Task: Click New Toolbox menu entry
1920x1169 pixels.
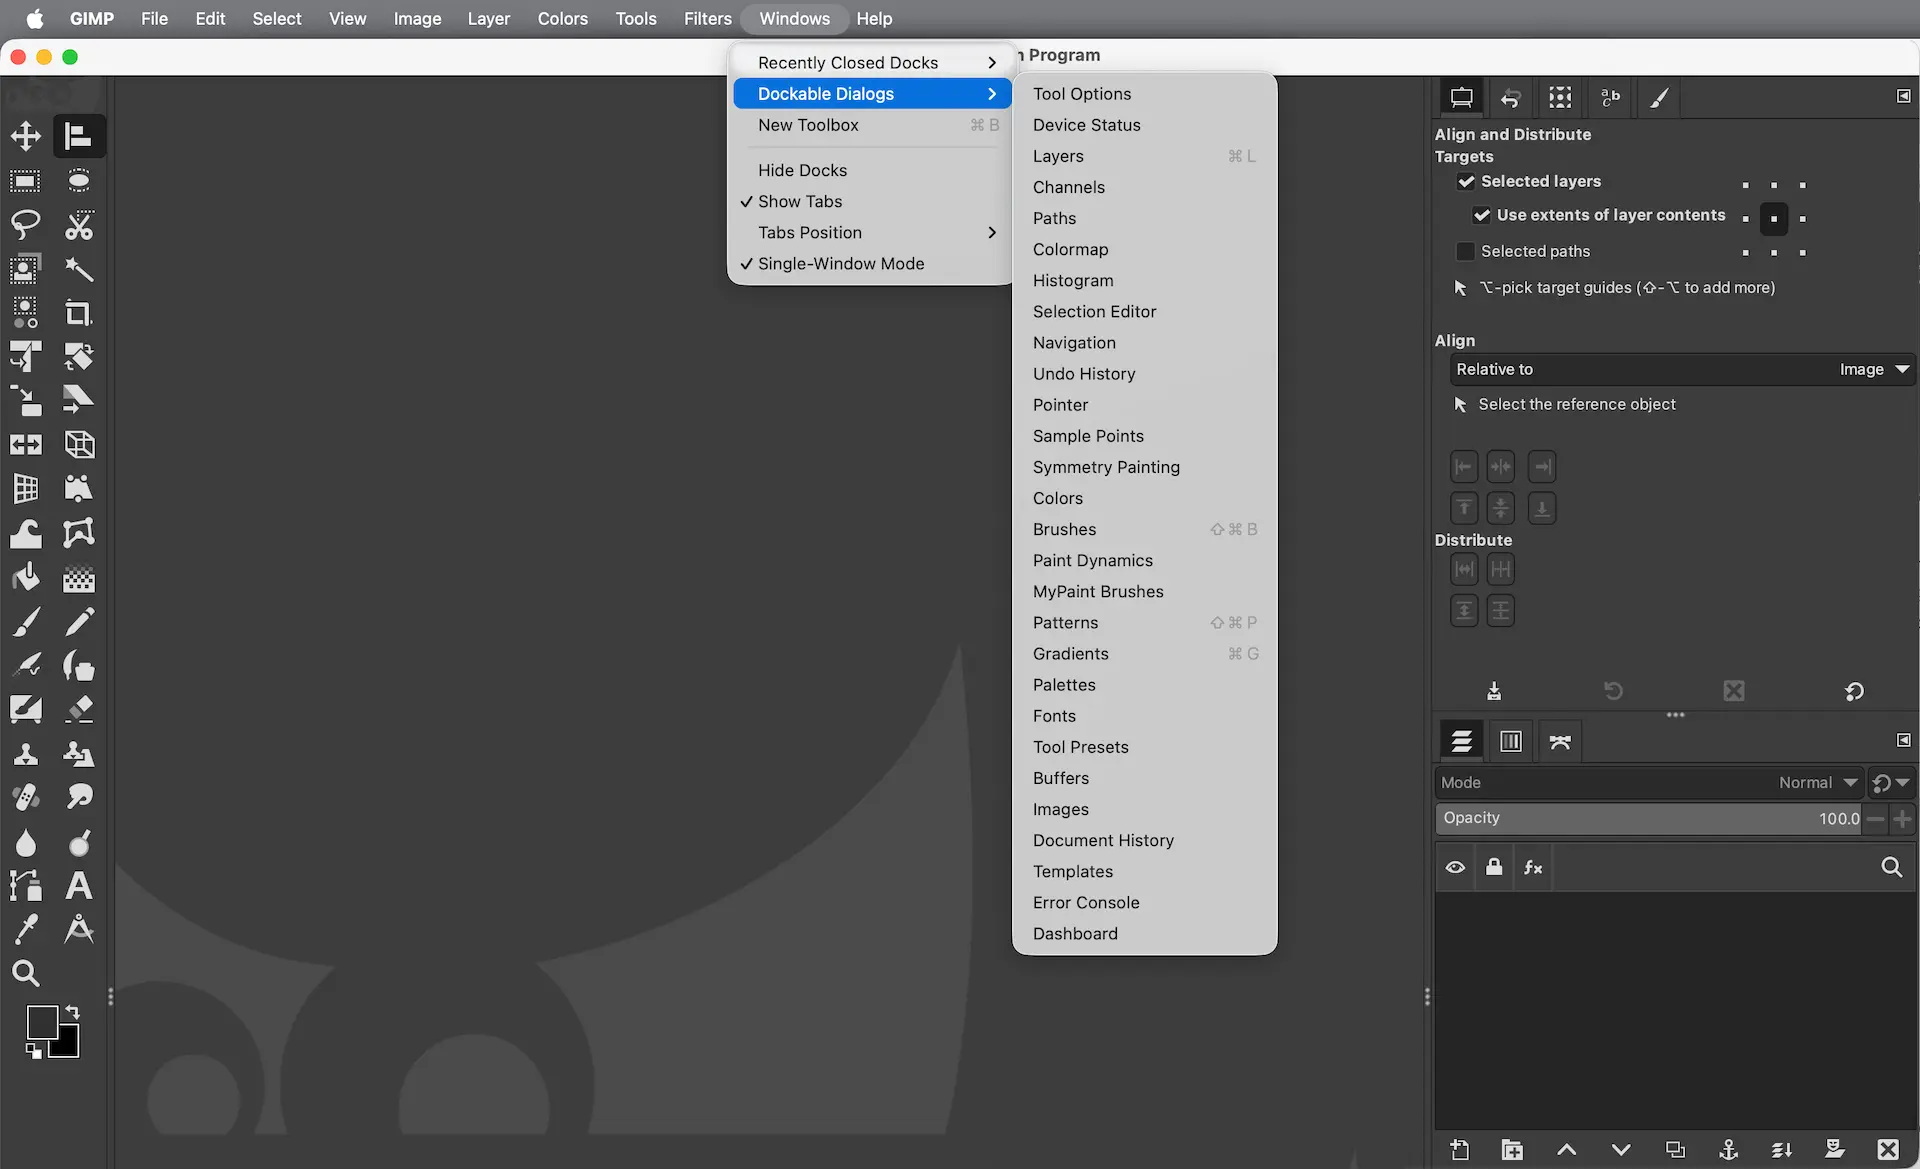Action: point(871,125)
